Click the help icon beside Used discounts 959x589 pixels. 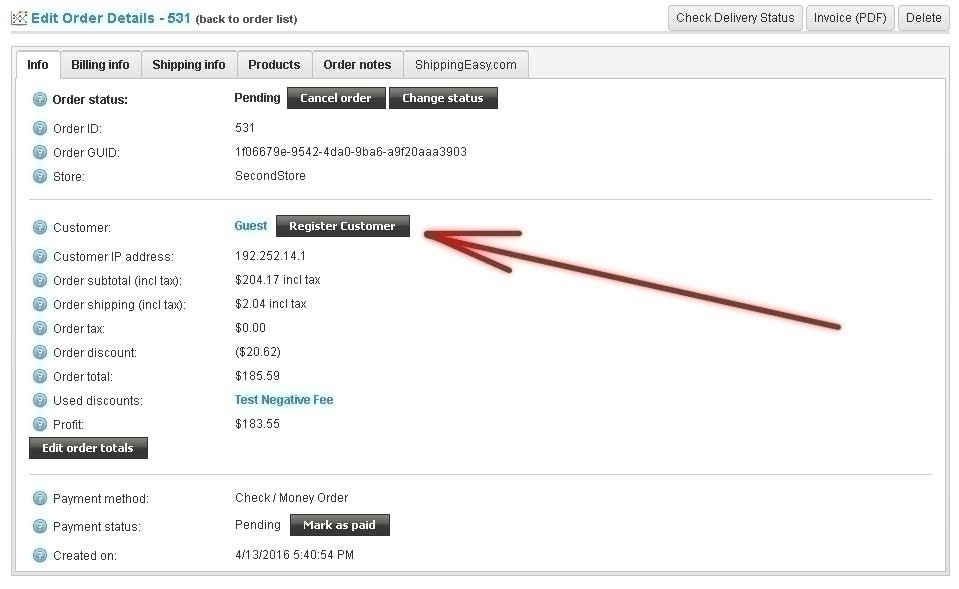(x=40, y=401)
